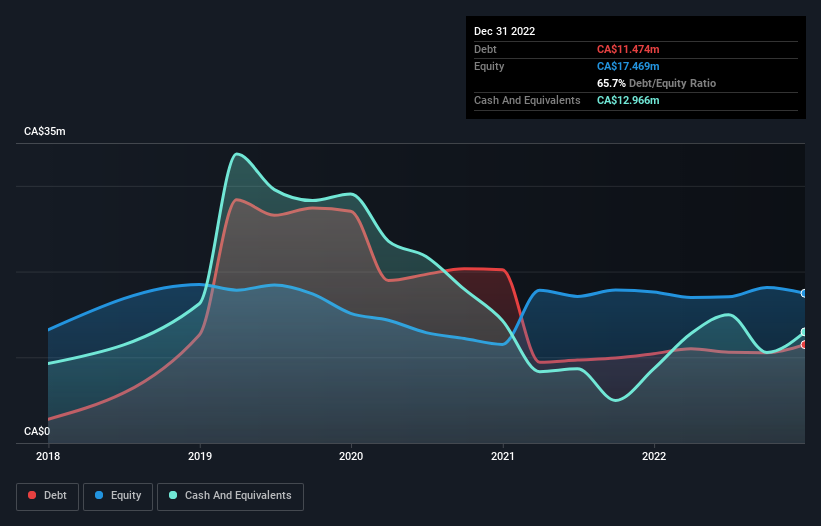
Task: Click the CA$0 y-axis label
Action: pos(37,431)
